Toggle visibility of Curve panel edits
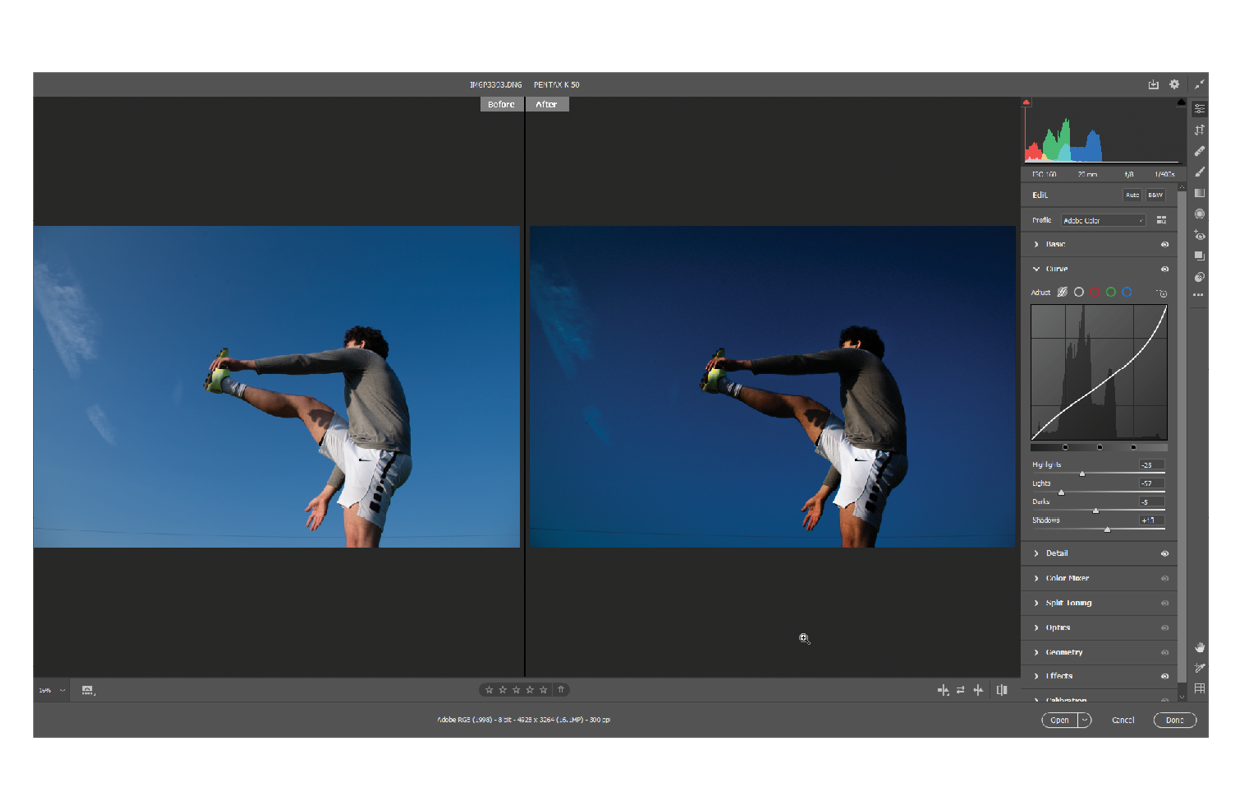 coord(1165,269)
